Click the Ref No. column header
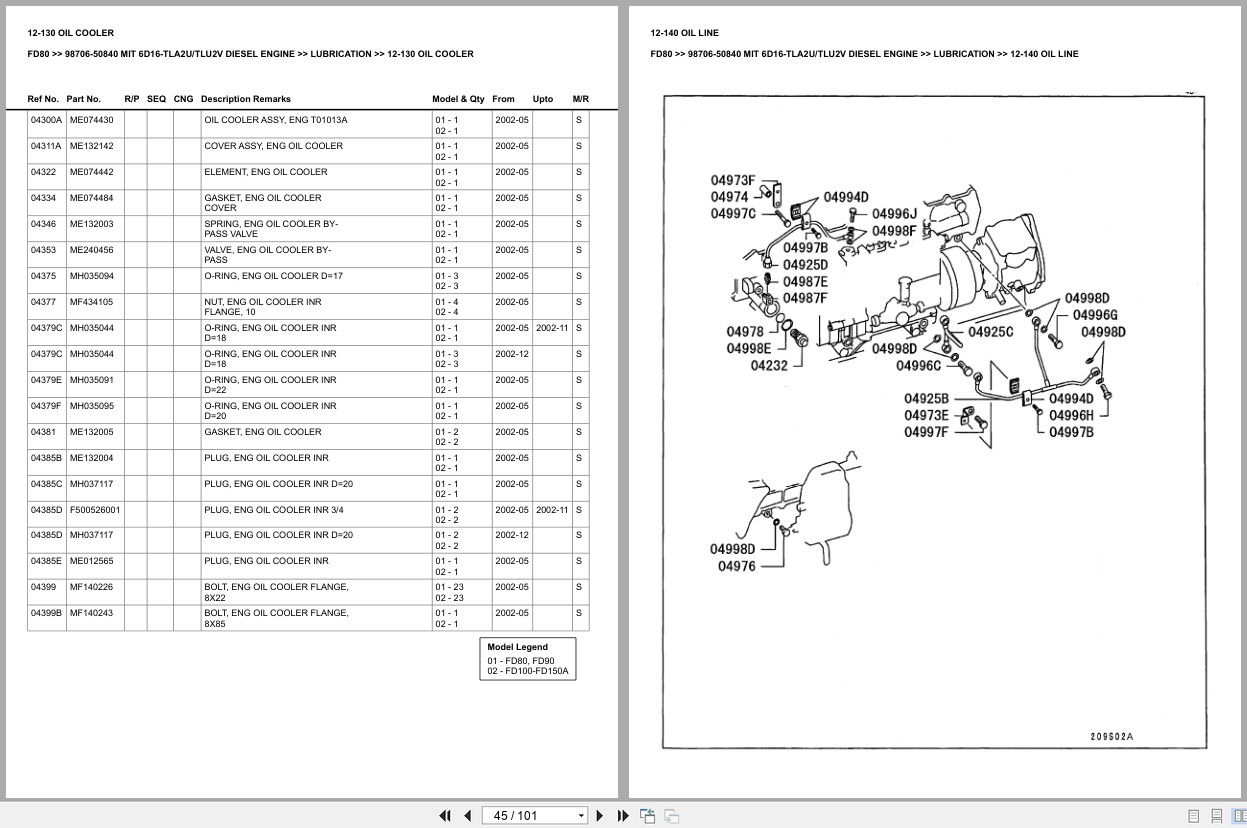Image resolution: width=1247 pixels, height=828 pixels. pos(43,99)
